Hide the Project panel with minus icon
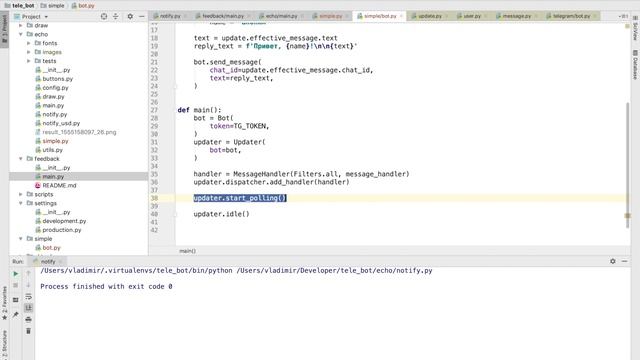The width and height of the screenshot is (640, 360). 142,16
